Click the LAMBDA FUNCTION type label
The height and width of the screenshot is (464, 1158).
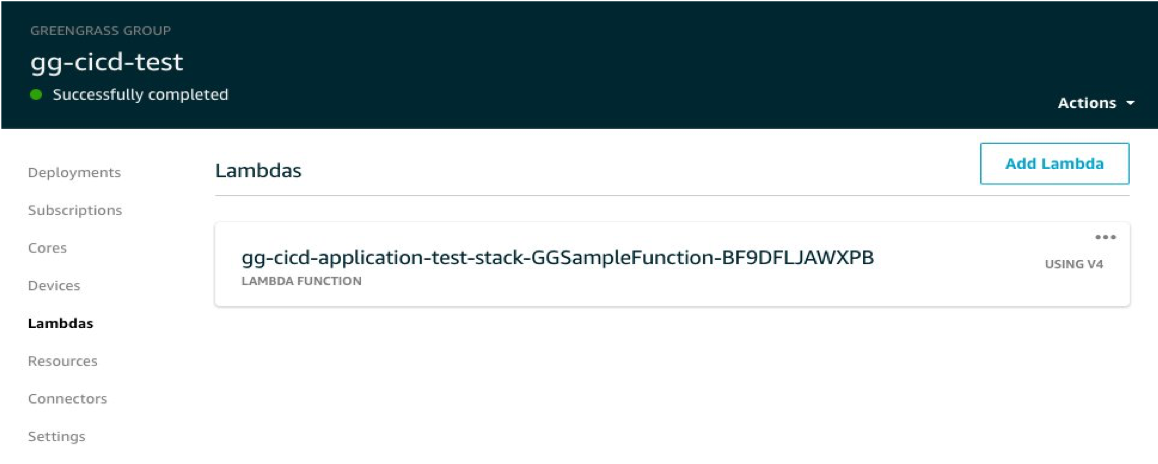301,282
